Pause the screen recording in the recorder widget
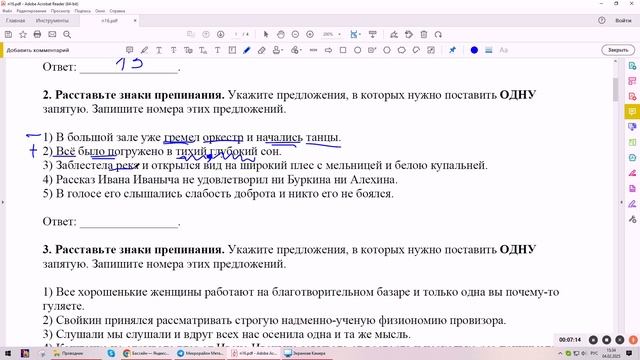The image size is (640, 360). click(593, 340)
